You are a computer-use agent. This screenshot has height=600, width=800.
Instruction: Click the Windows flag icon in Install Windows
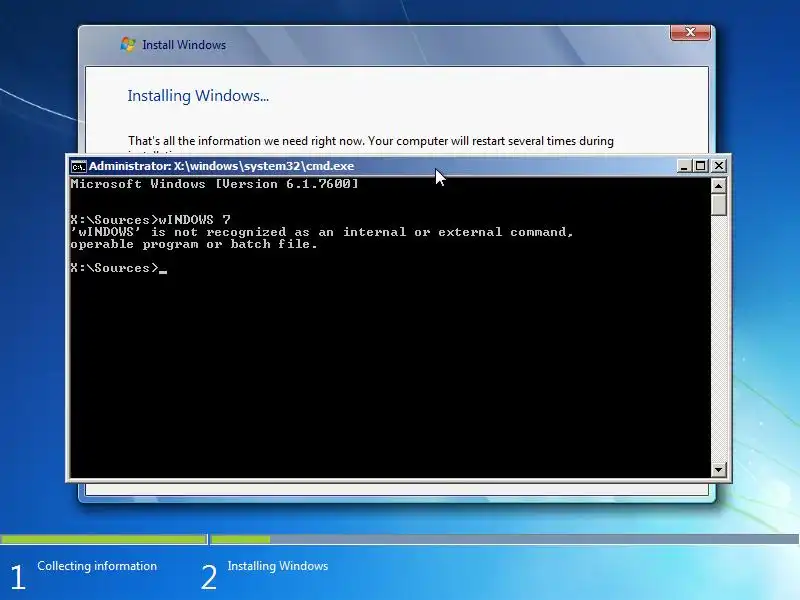coord(128,44)
